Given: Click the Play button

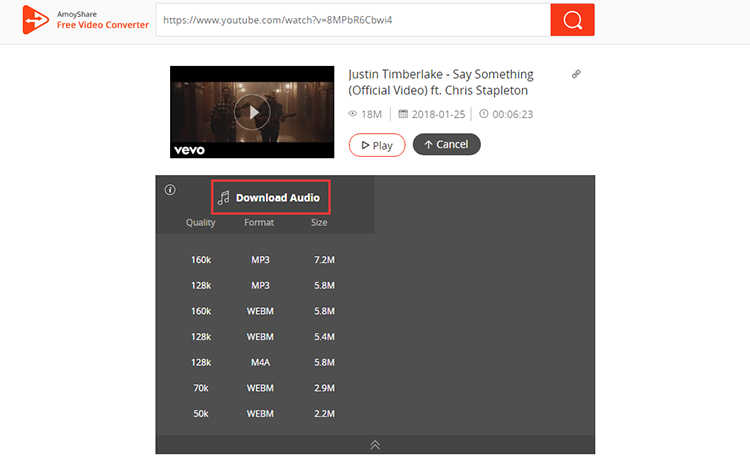Looking at the screenshot, I should click(x=377, y=145).
